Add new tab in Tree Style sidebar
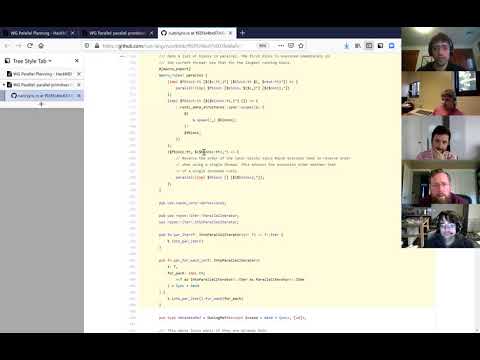This screenshot has width=480, height=360. [x=41, y=104]
